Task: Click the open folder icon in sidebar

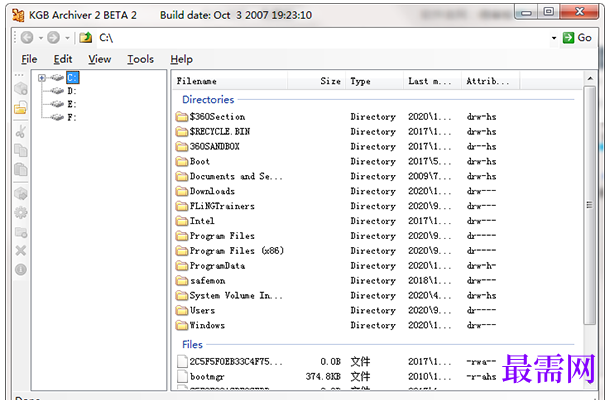Action: point(21,108)
